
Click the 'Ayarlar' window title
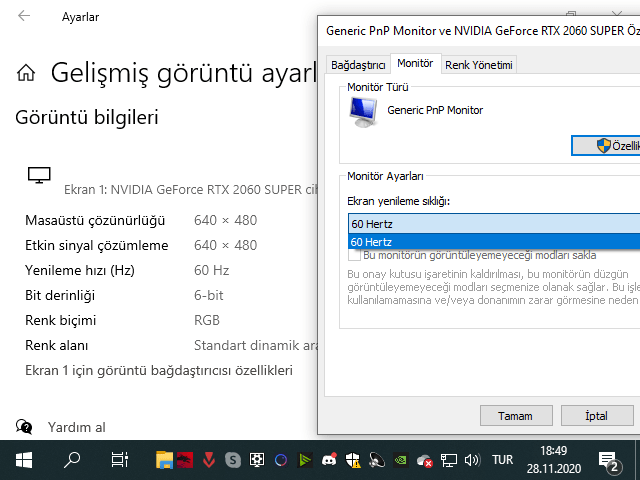(80, 17)
